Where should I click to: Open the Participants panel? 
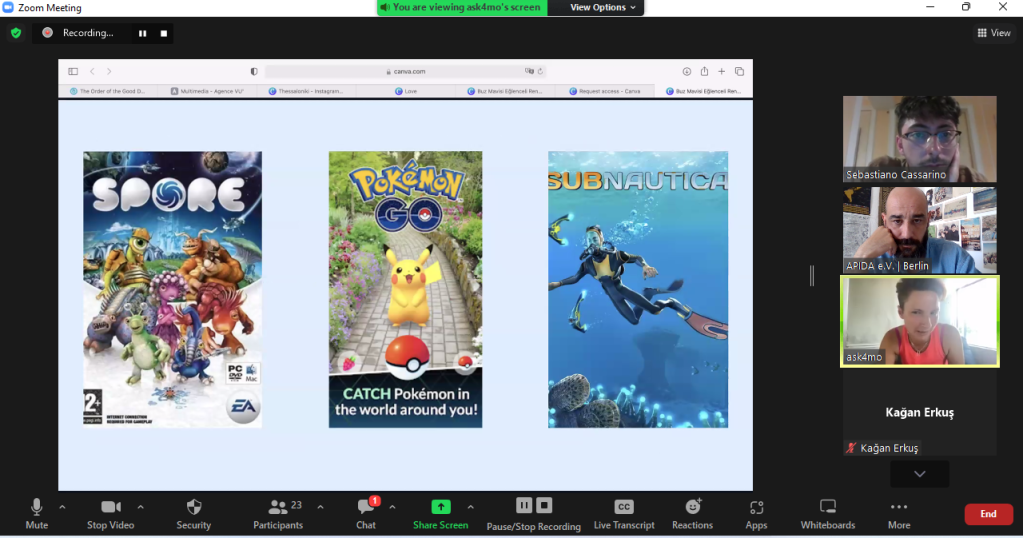[x=278, y=507]
